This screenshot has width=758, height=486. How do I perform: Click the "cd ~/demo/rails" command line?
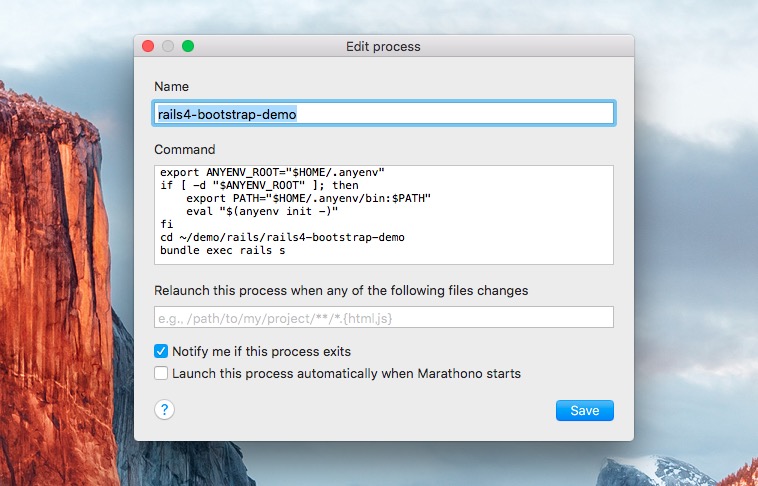click(x=281, y=237)
